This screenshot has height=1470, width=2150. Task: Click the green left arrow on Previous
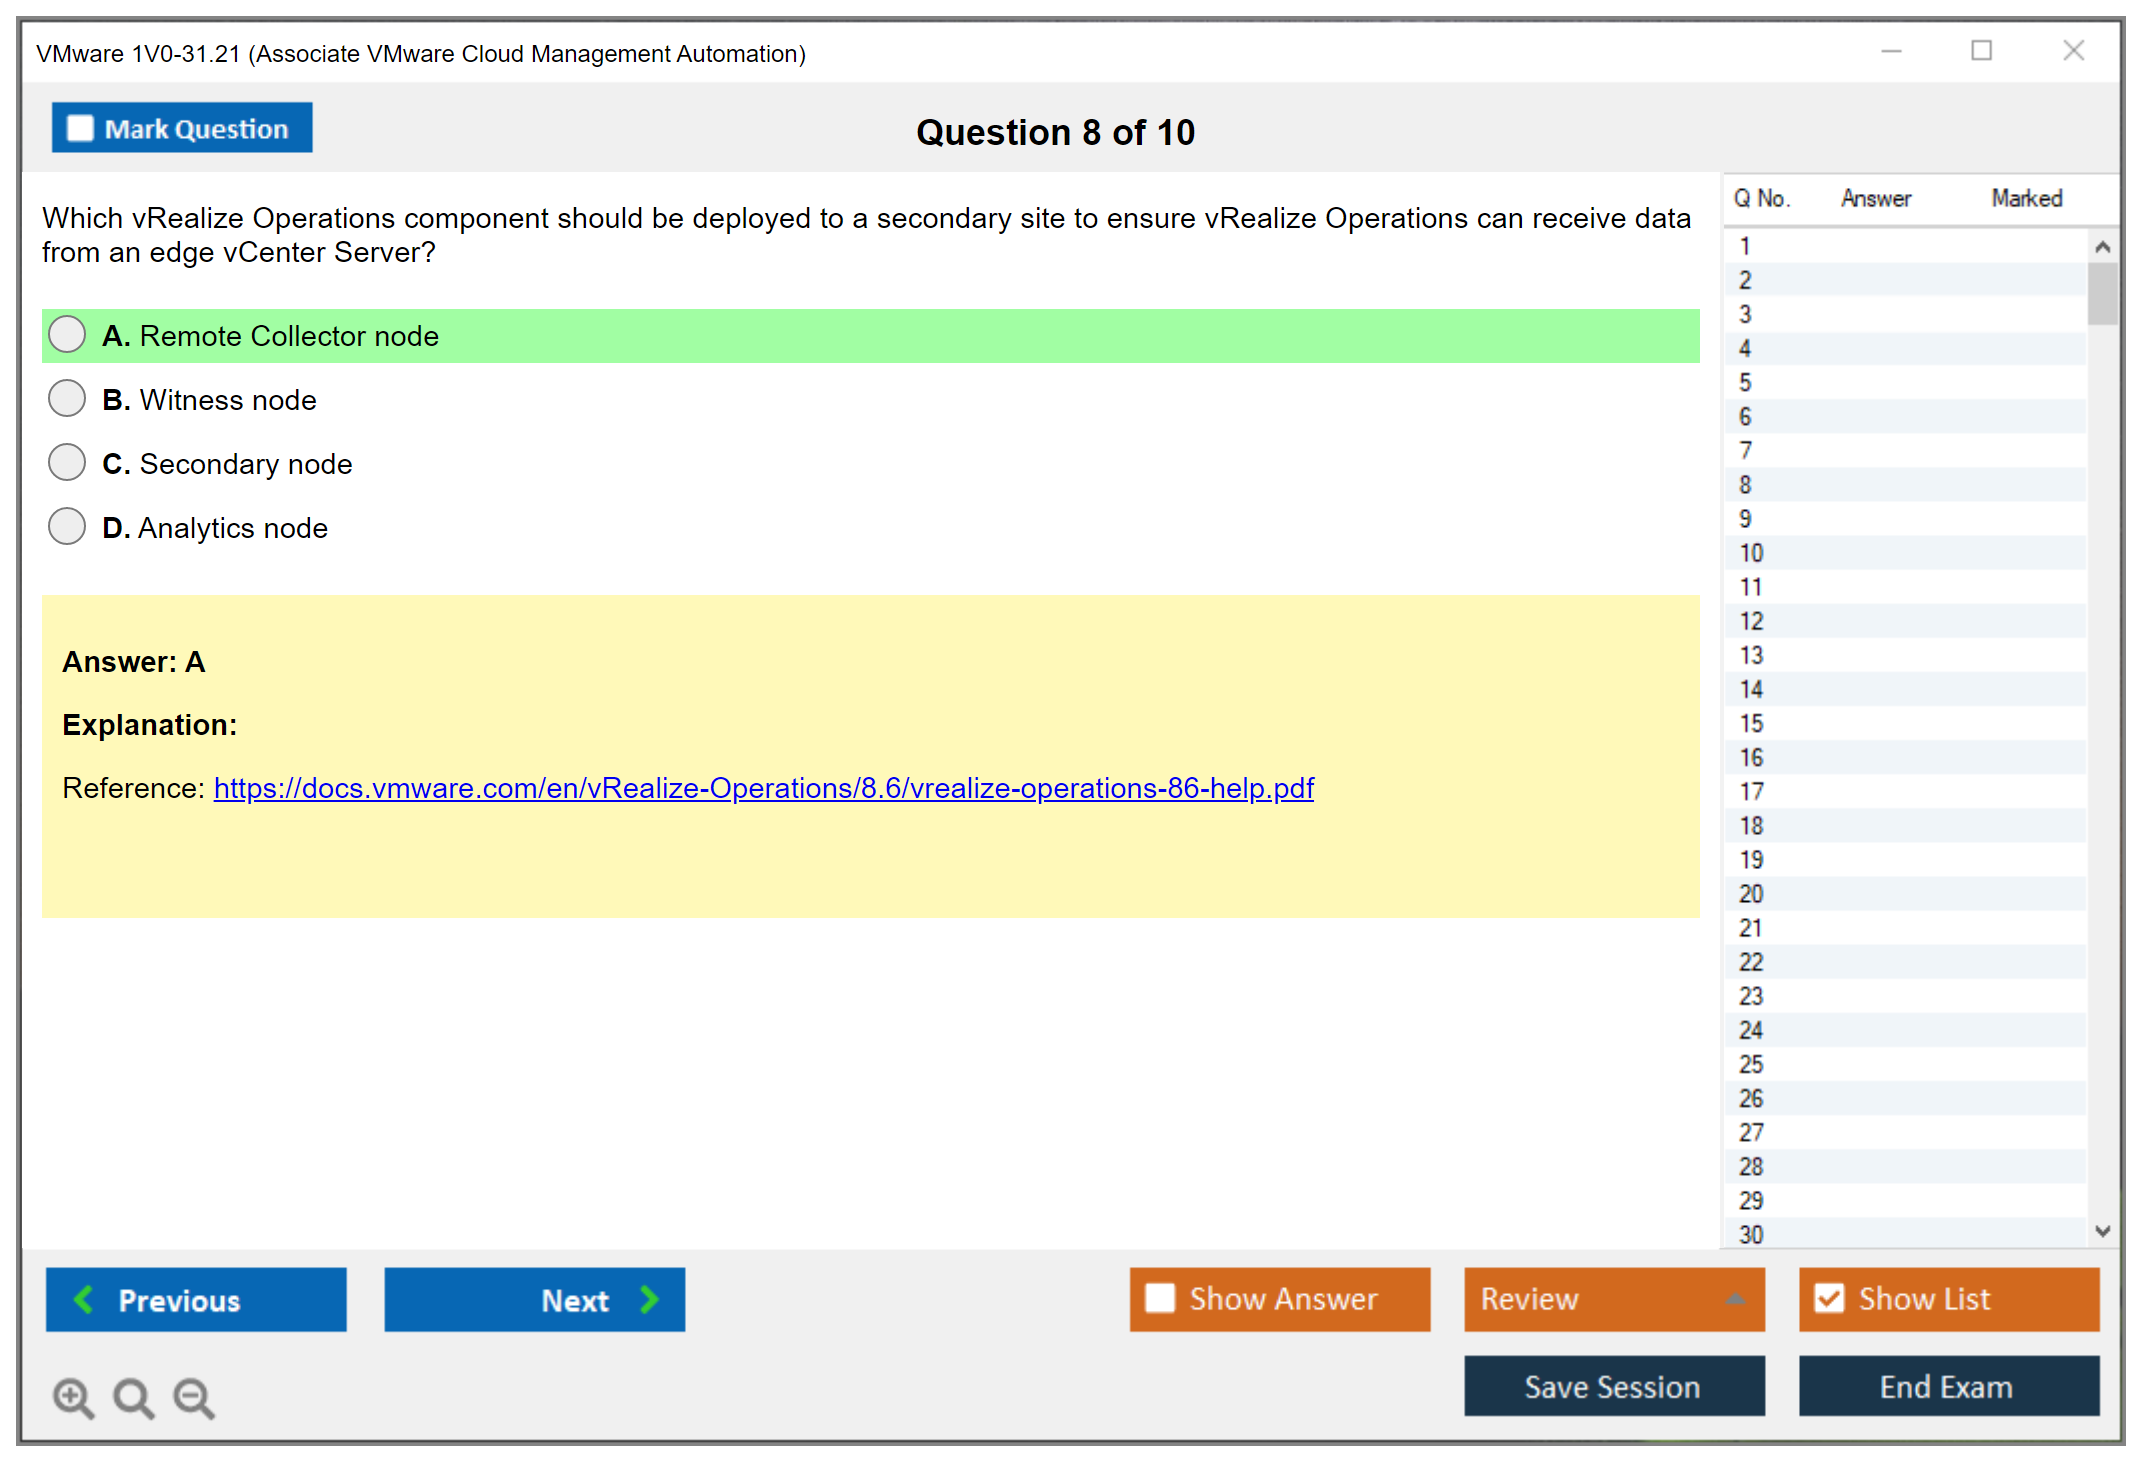(x=84, y=1300)
